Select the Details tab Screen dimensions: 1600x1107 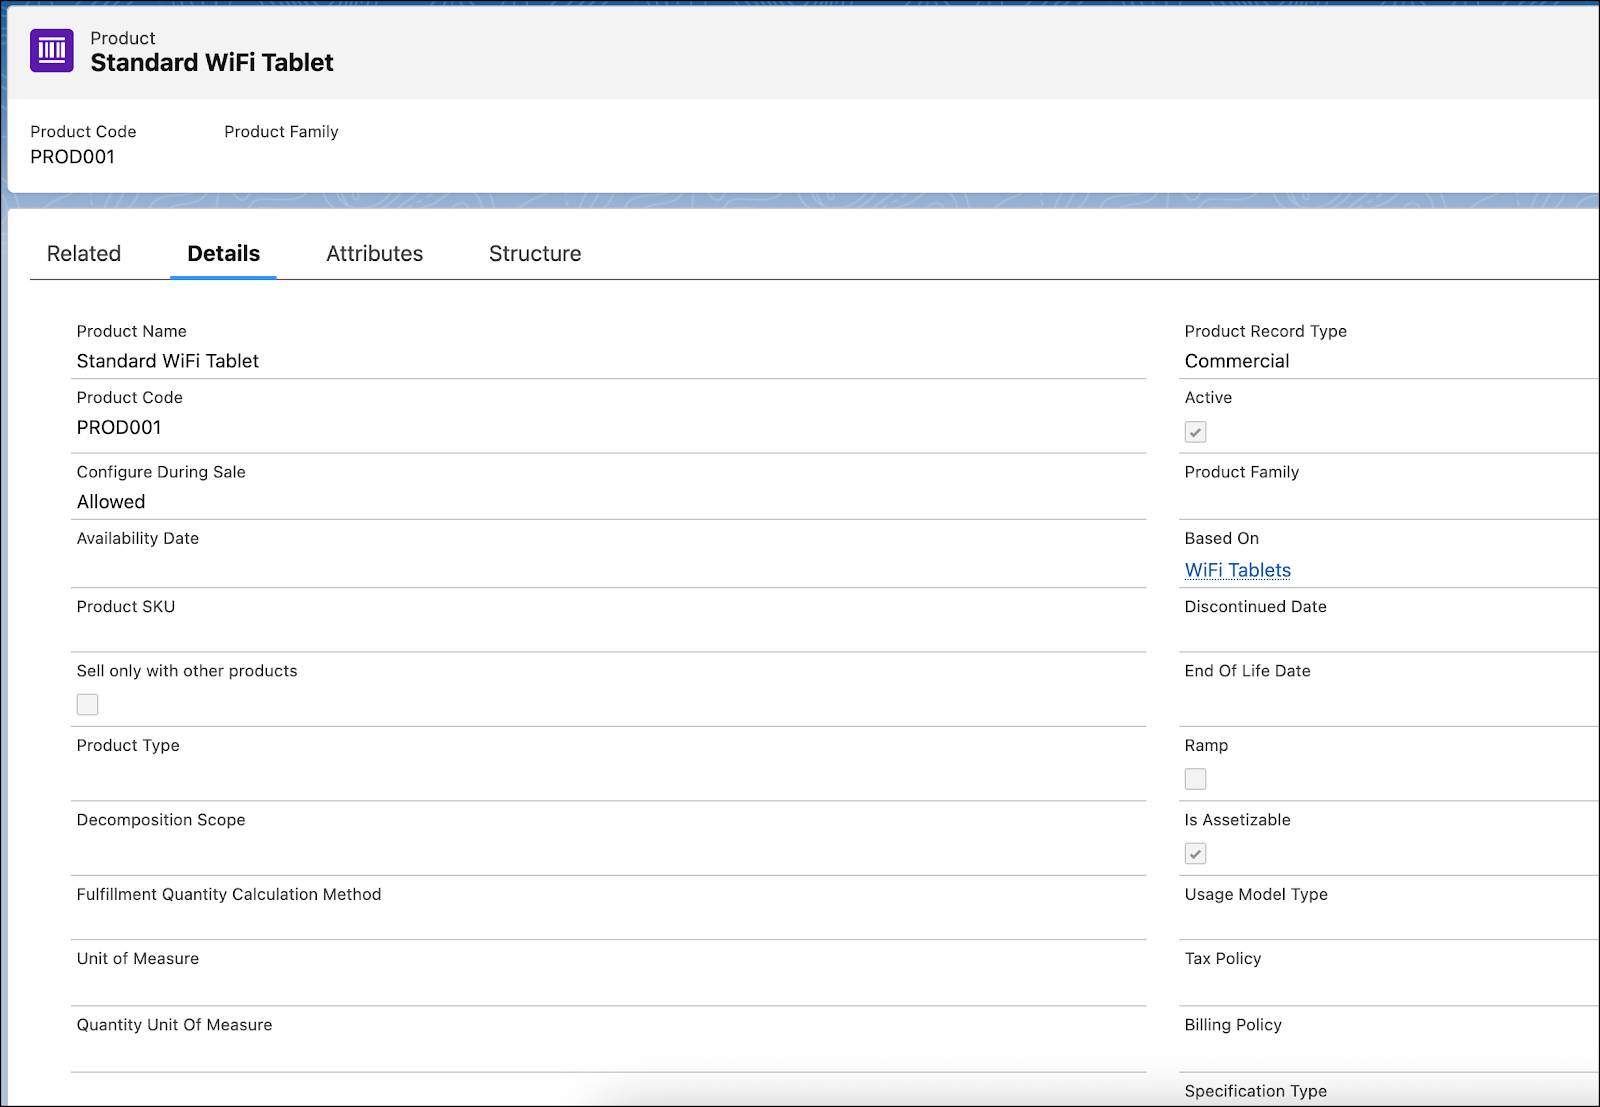(223, 254)
